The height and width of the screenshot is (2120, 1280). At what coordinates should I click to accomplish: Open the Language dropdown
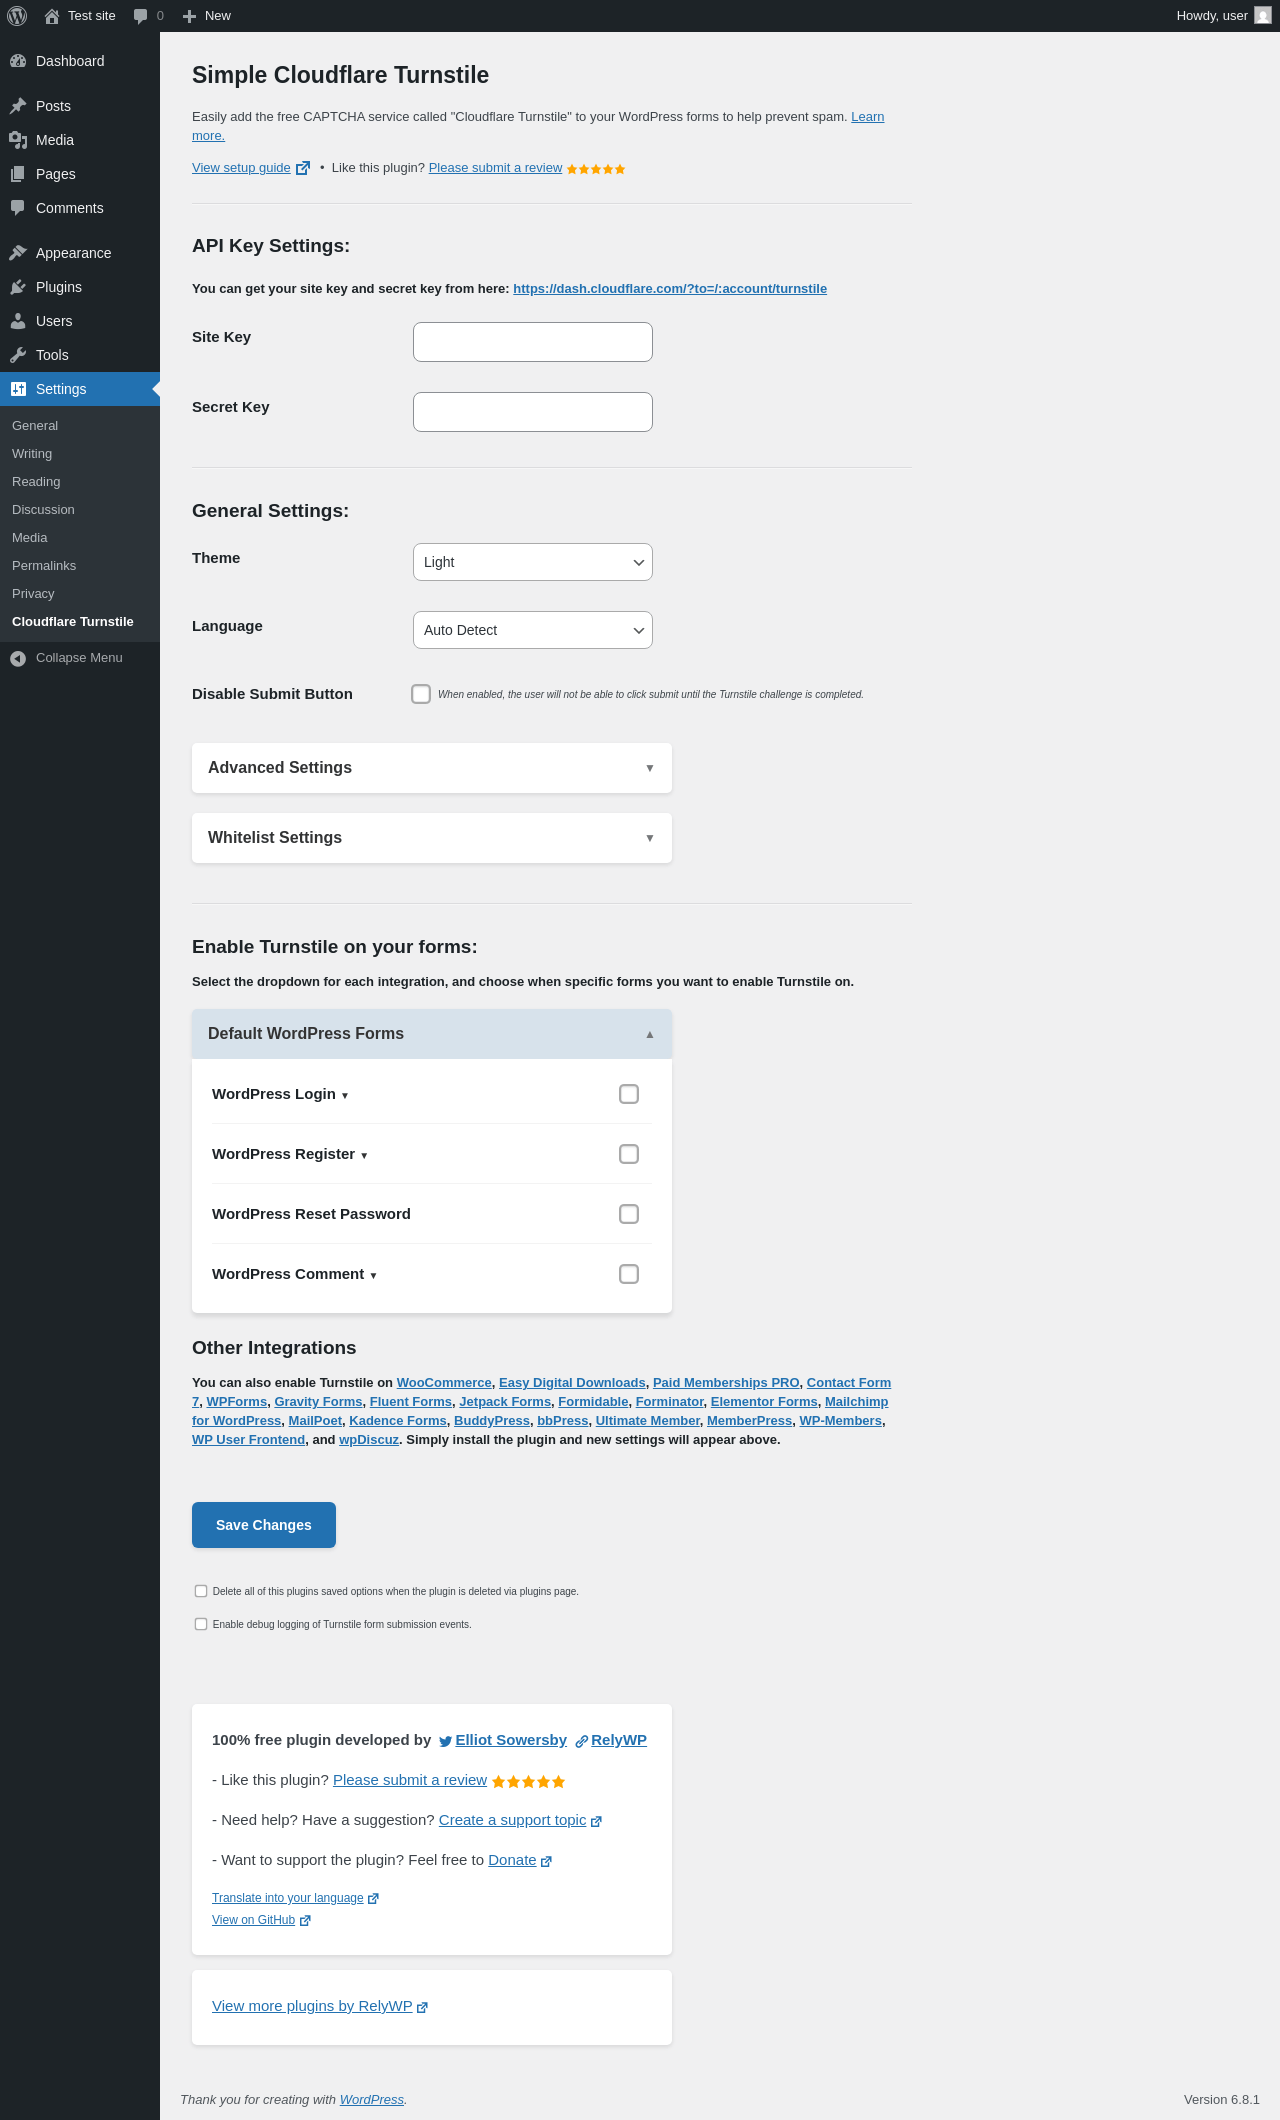532,630
